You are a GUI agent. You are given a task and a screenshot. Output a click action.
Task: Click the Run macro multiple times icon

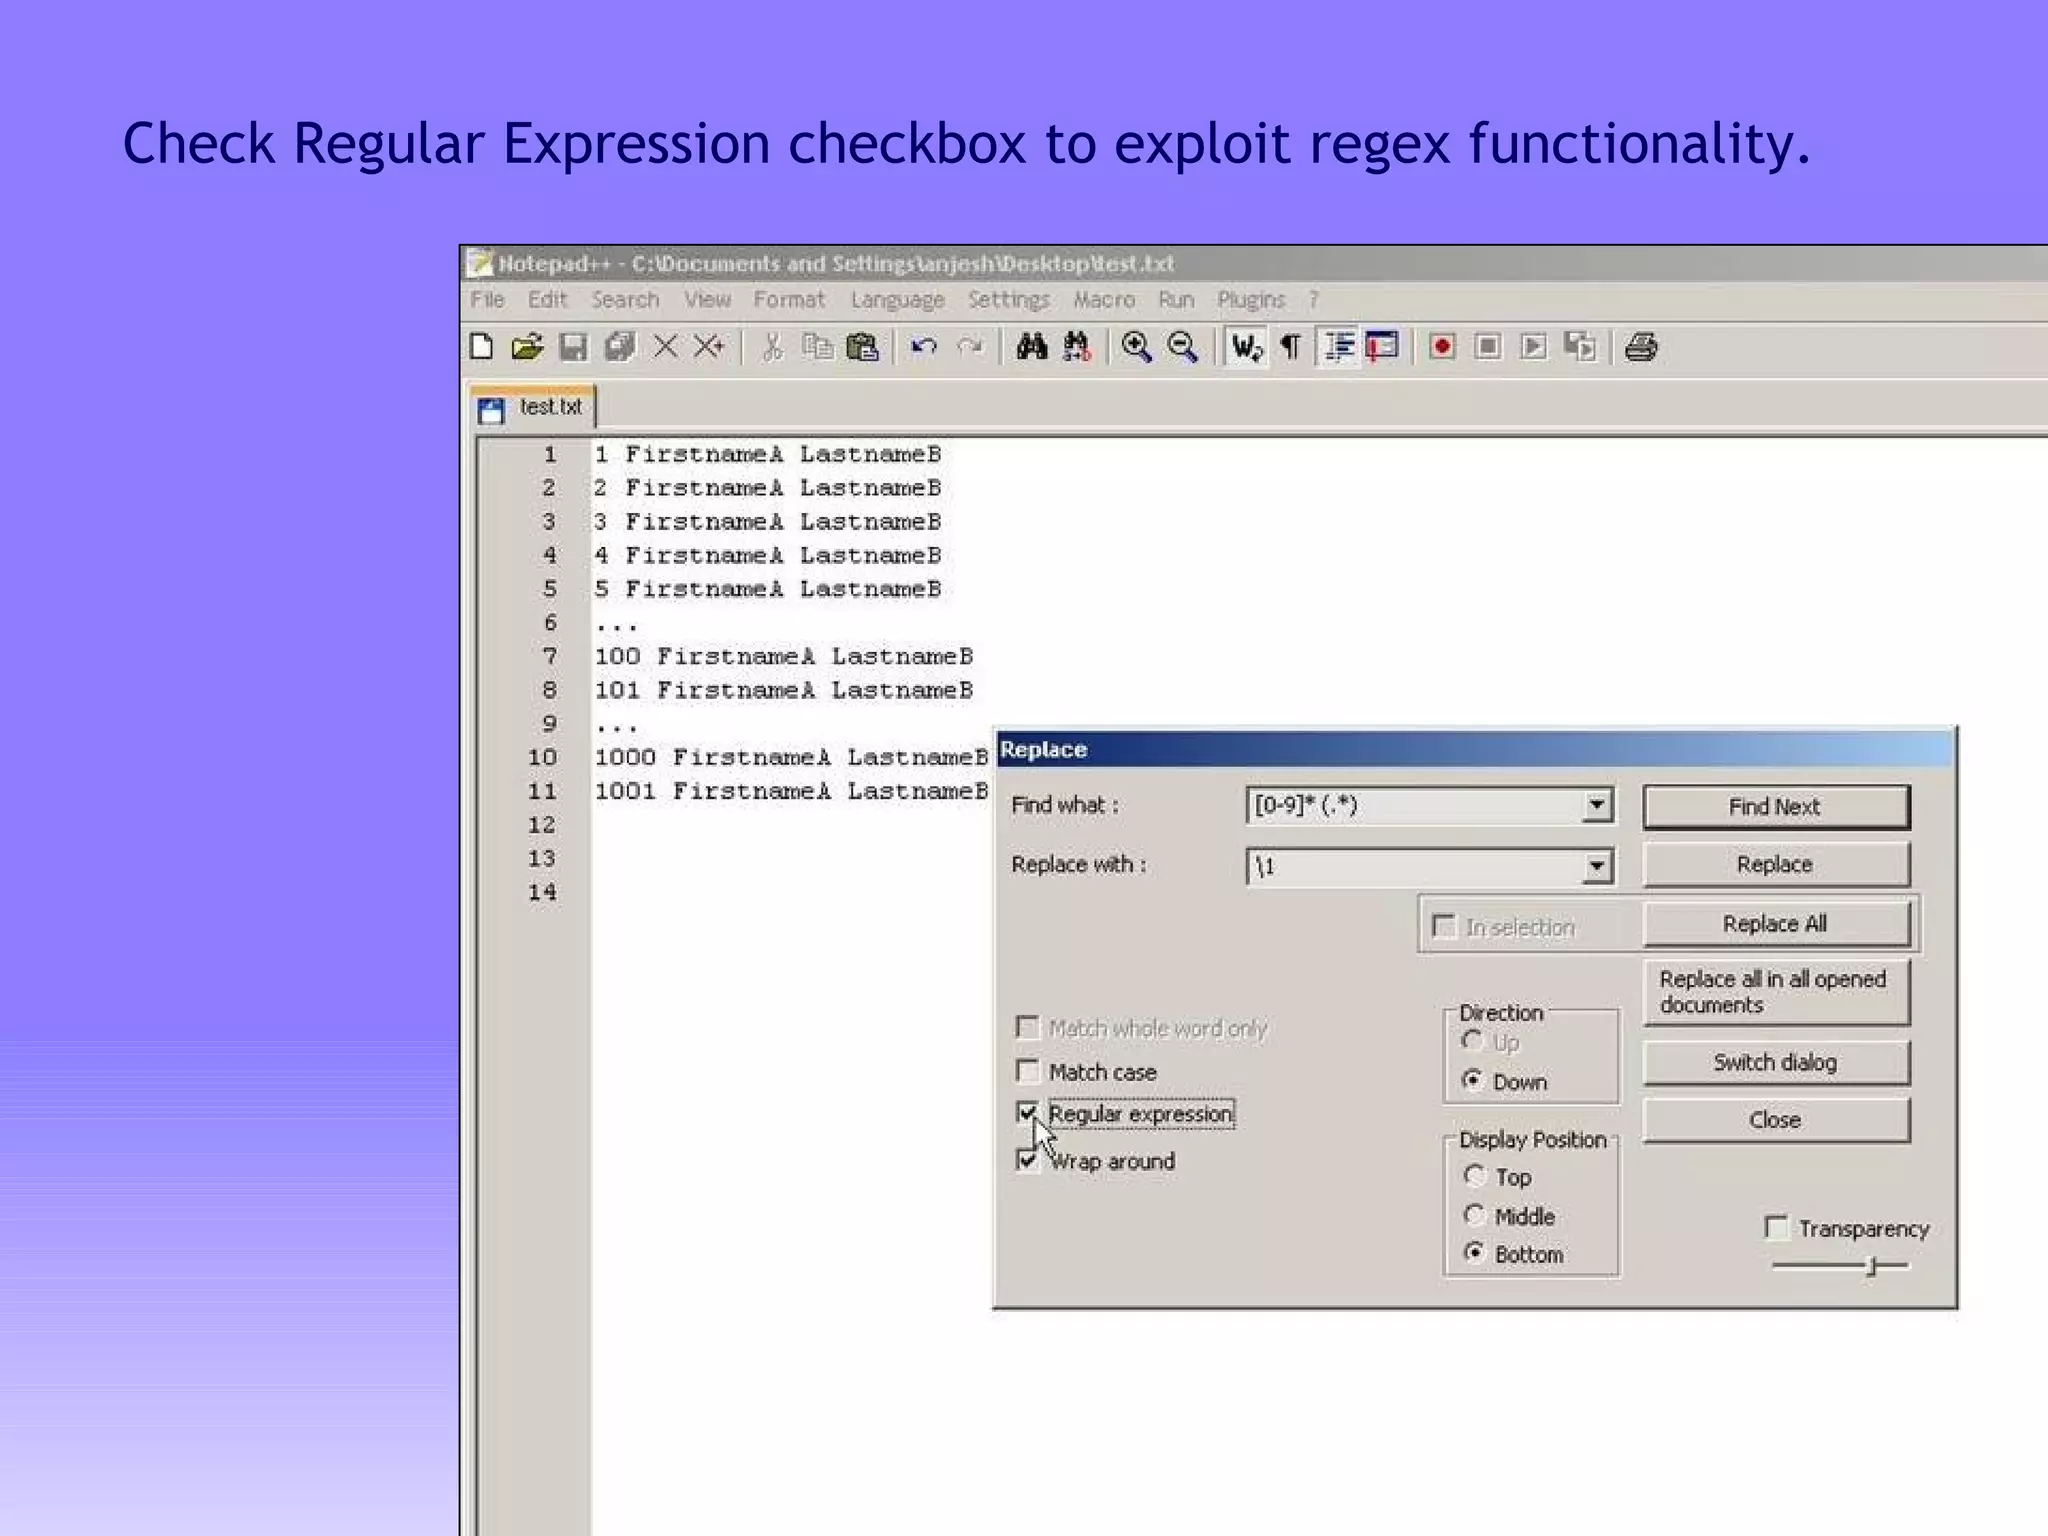1580,347
